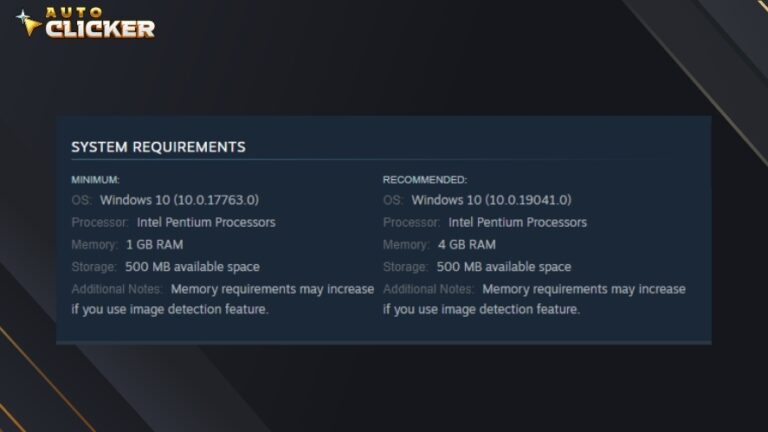Click the Minimum section label
The image size is (768, 432).
click(95, 180)
